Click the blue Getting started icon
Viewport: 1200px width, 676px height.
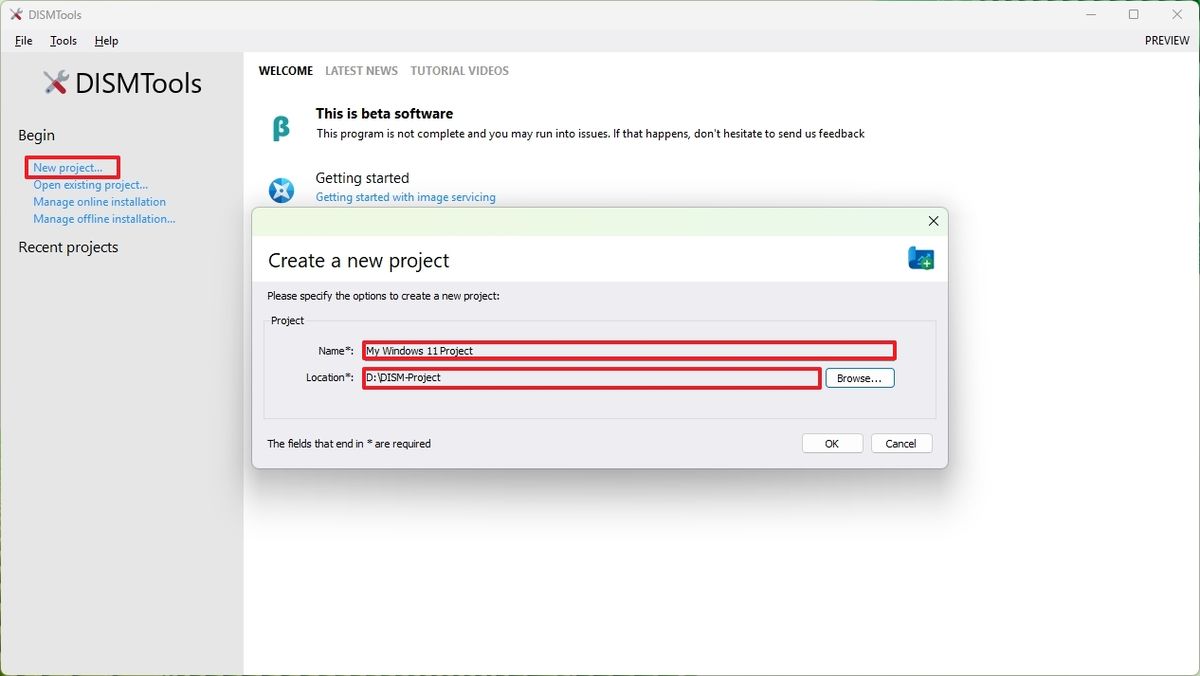point(281,189)
